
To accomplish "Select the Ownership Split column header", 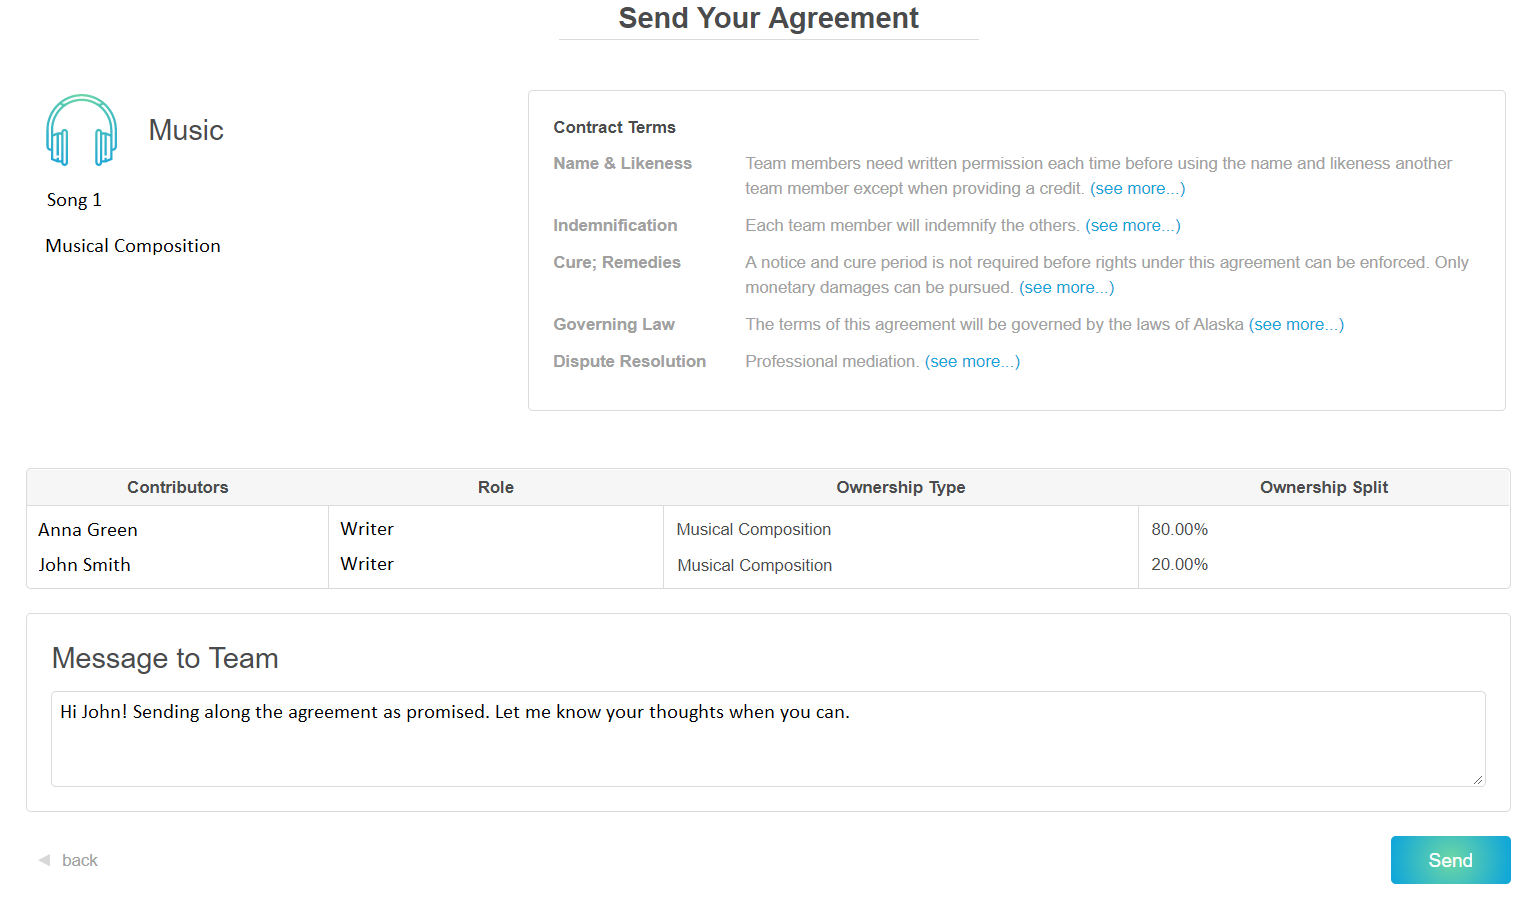I will (1323, 487).
